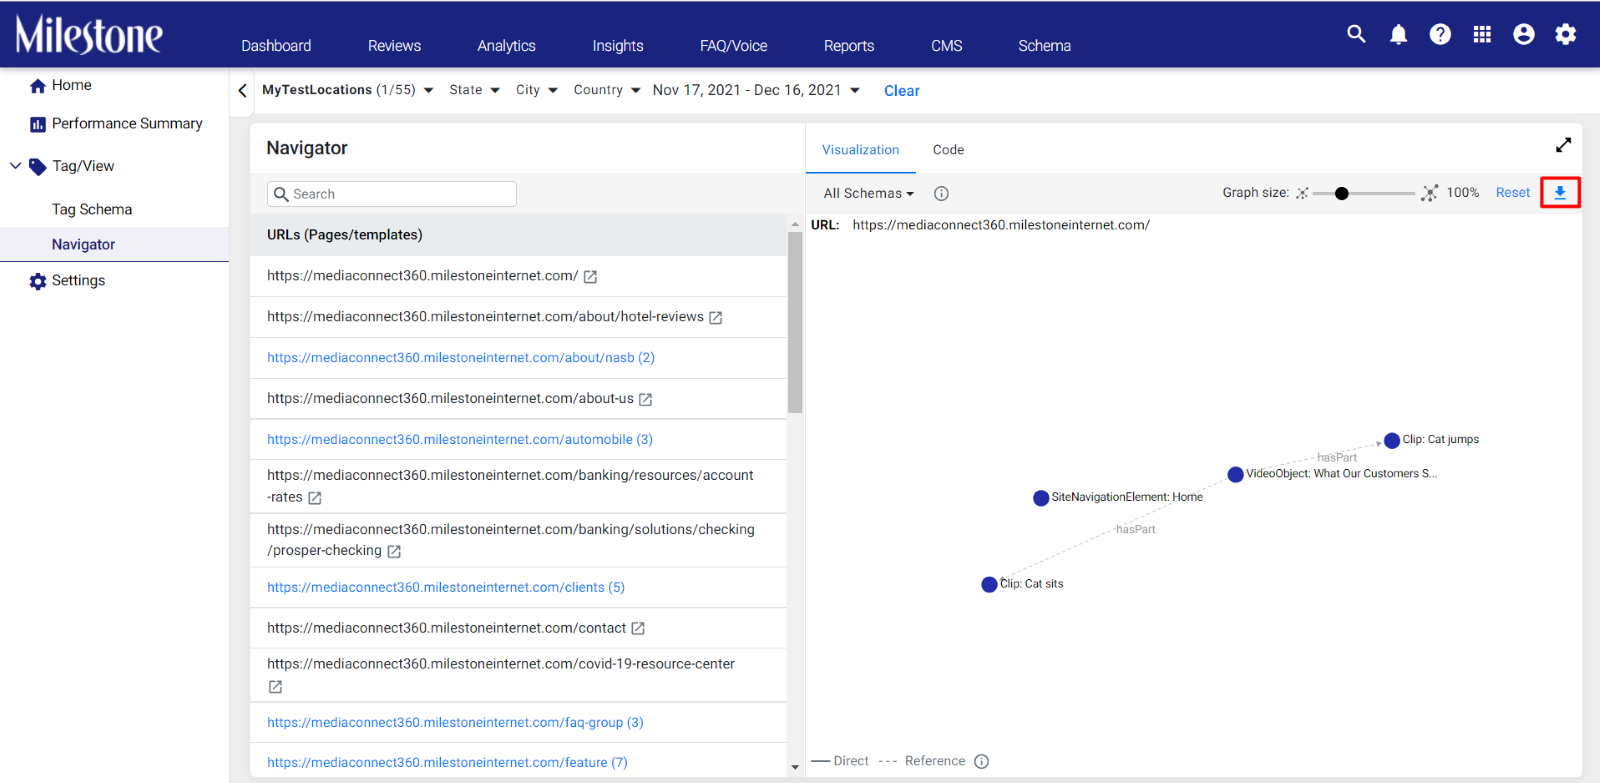Open Tag Schema in the sidebar
The height and width of the screenshot is (783, 1600).
pyautogui.click(x=92, y=210)
